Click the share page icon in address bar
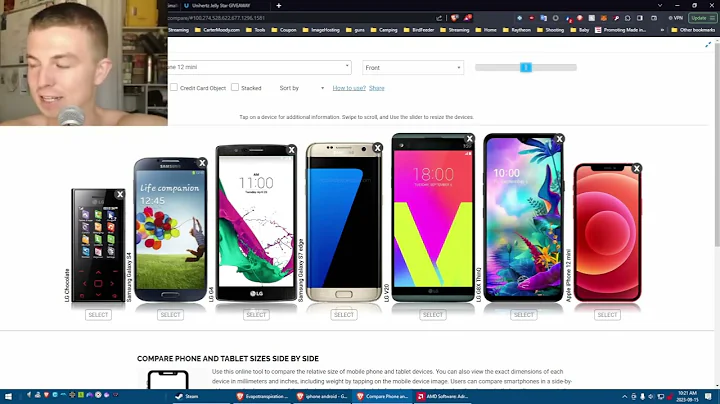 (439, 18)
